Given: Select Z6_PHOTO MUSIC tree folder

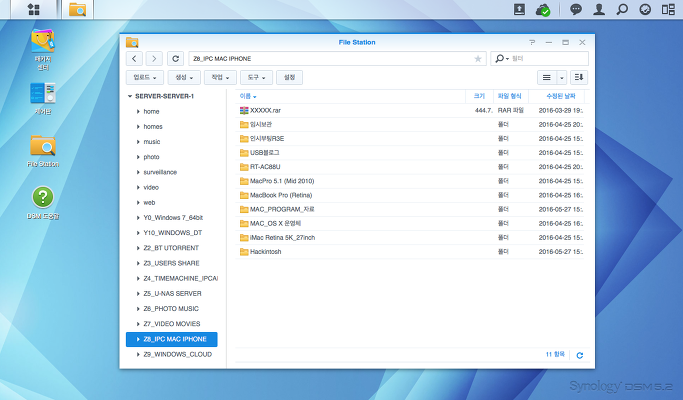Looking at the screenshot, I should [x=171, y=308].
